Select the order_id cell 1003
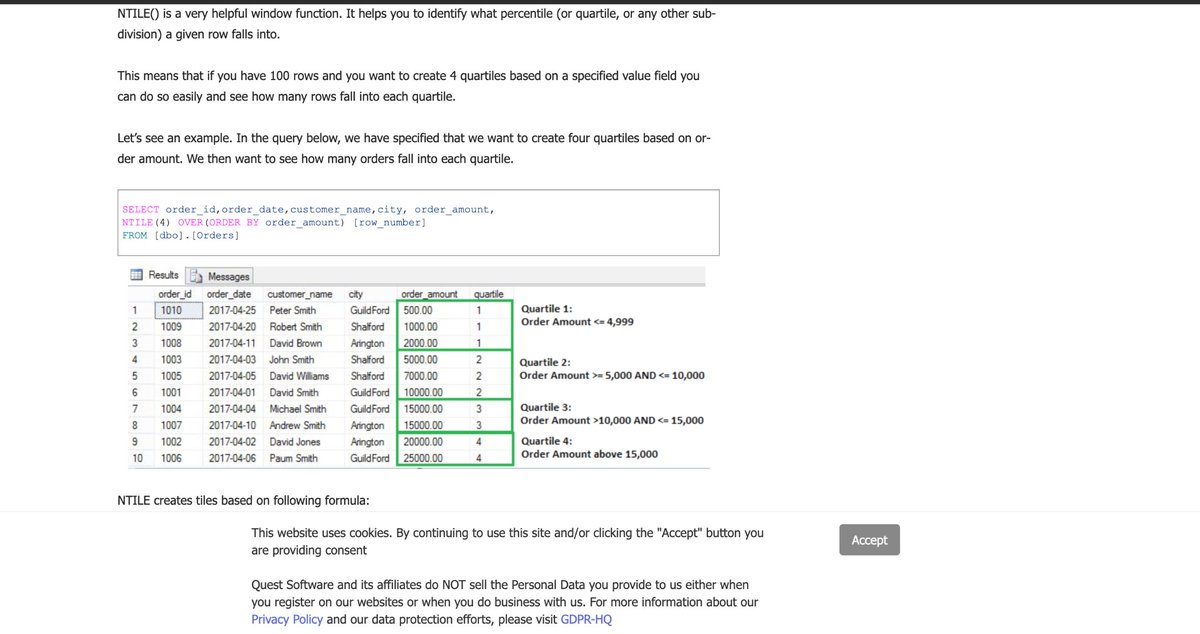 pyautogui.click(x=171, y=360)
